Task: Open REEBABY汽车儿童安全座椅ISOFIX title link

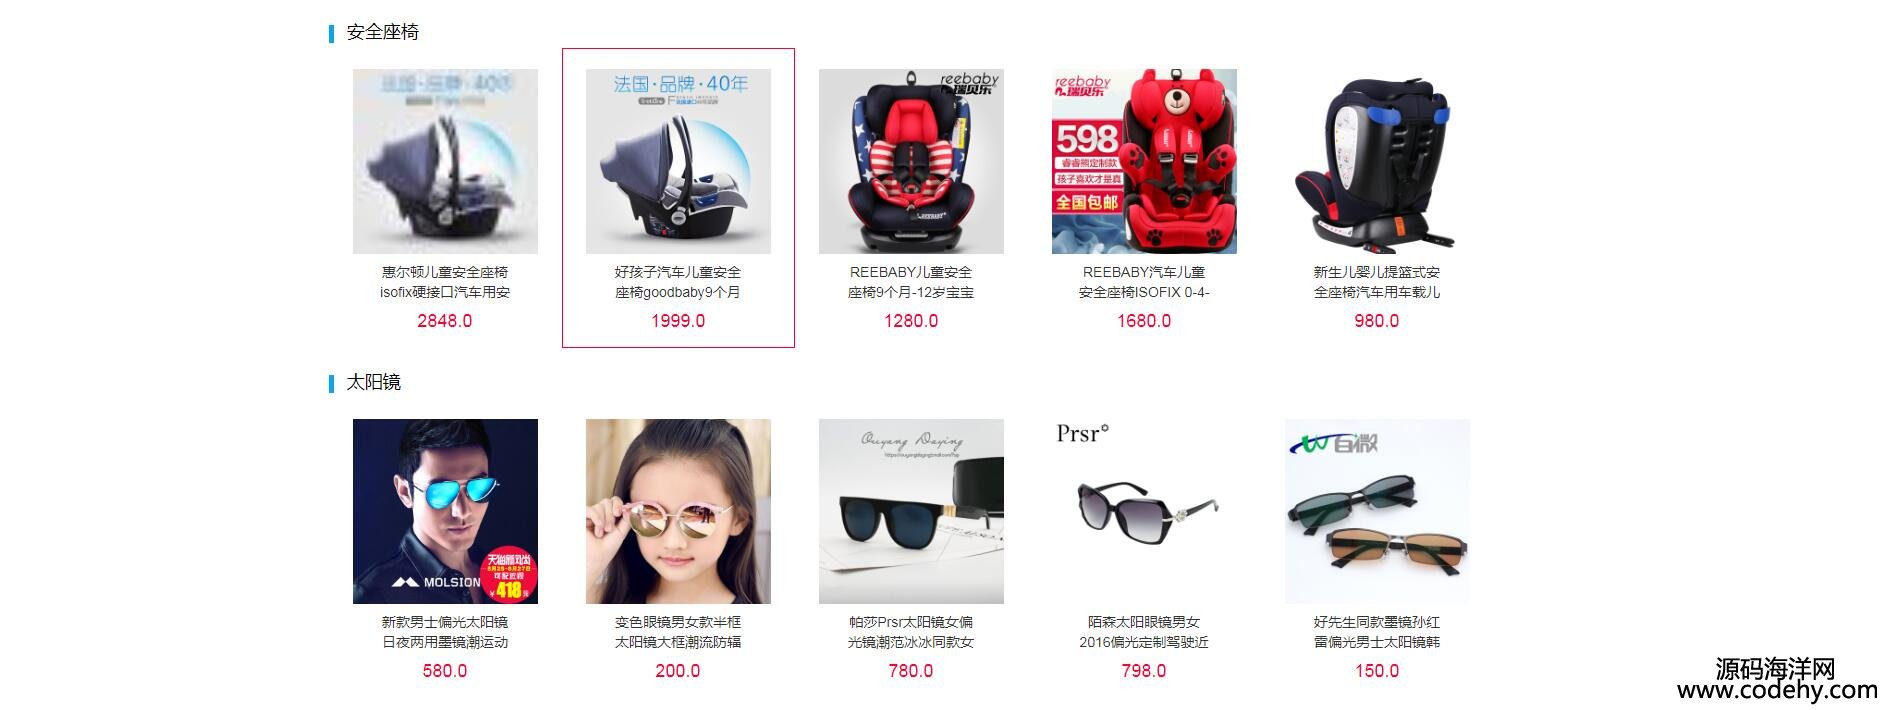Action: click(x=1144, y=282)
